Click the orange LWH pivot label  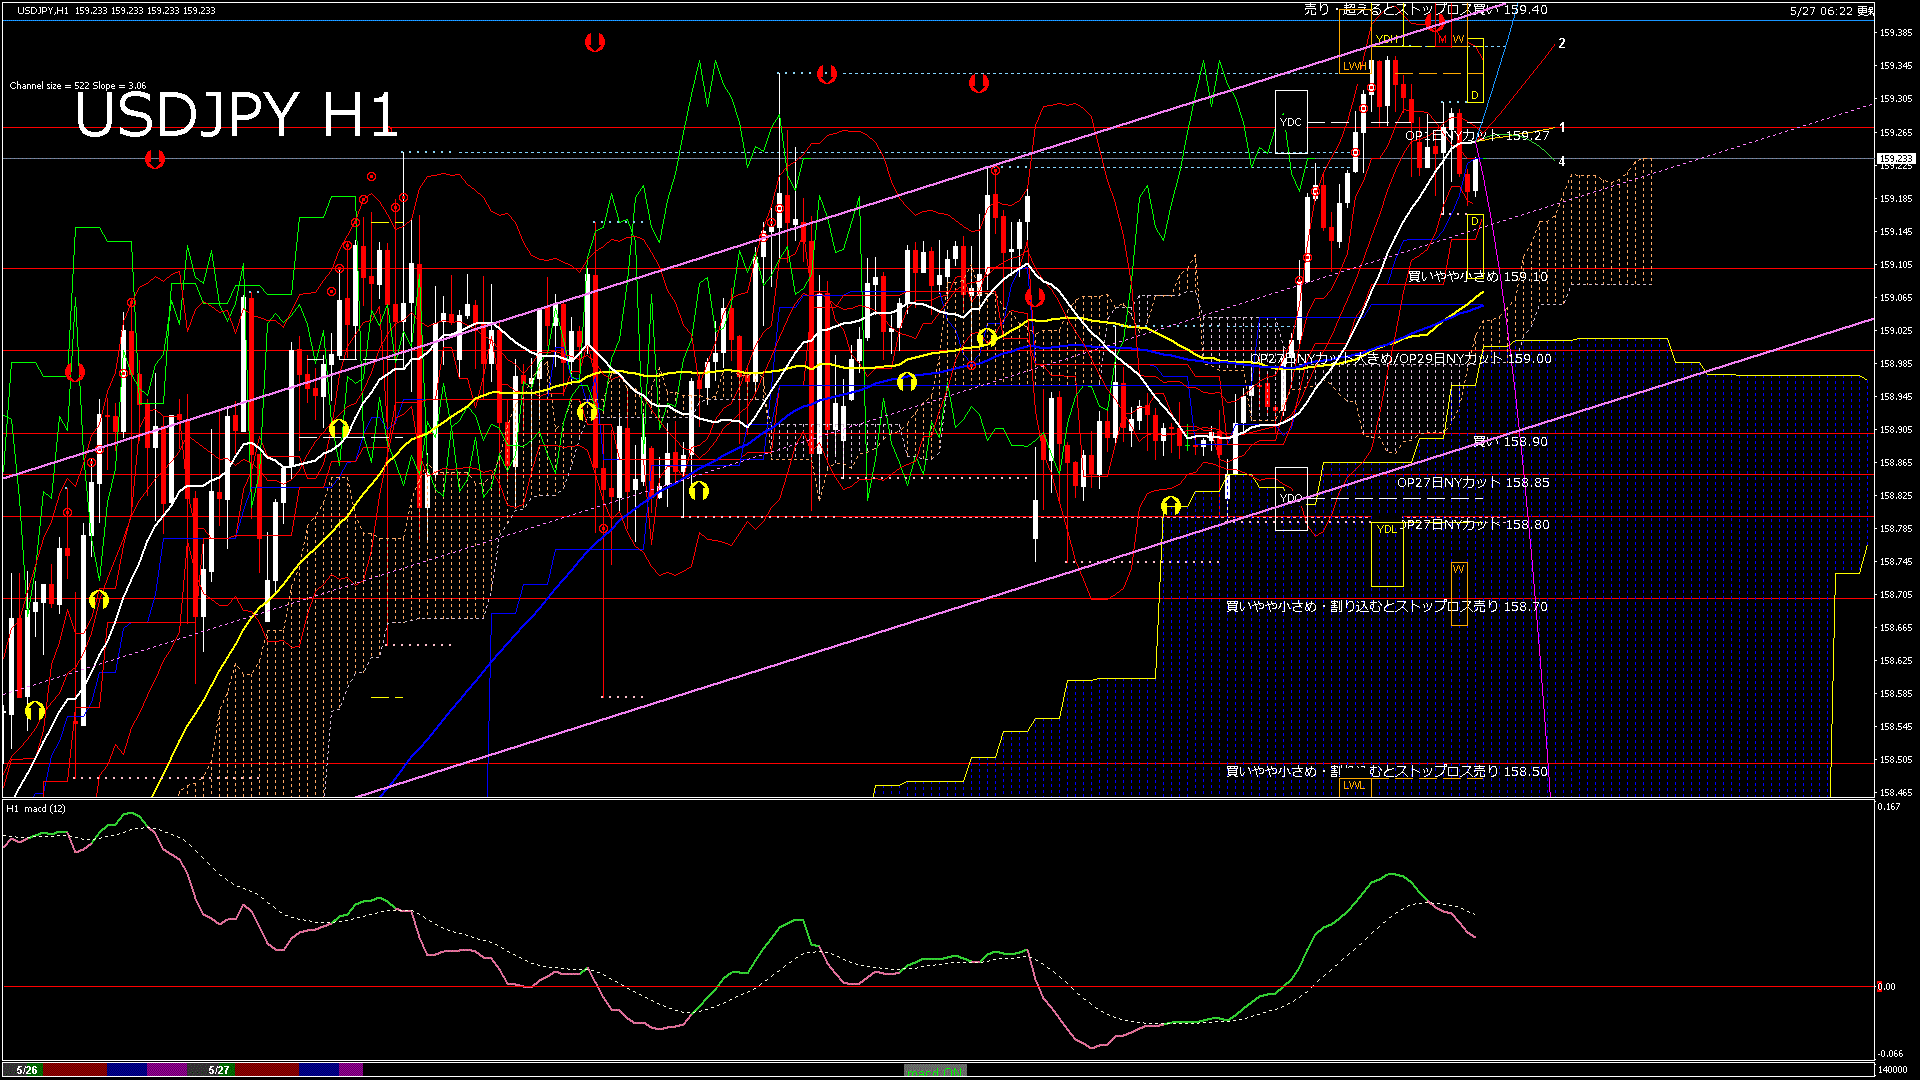point(1355,66)
